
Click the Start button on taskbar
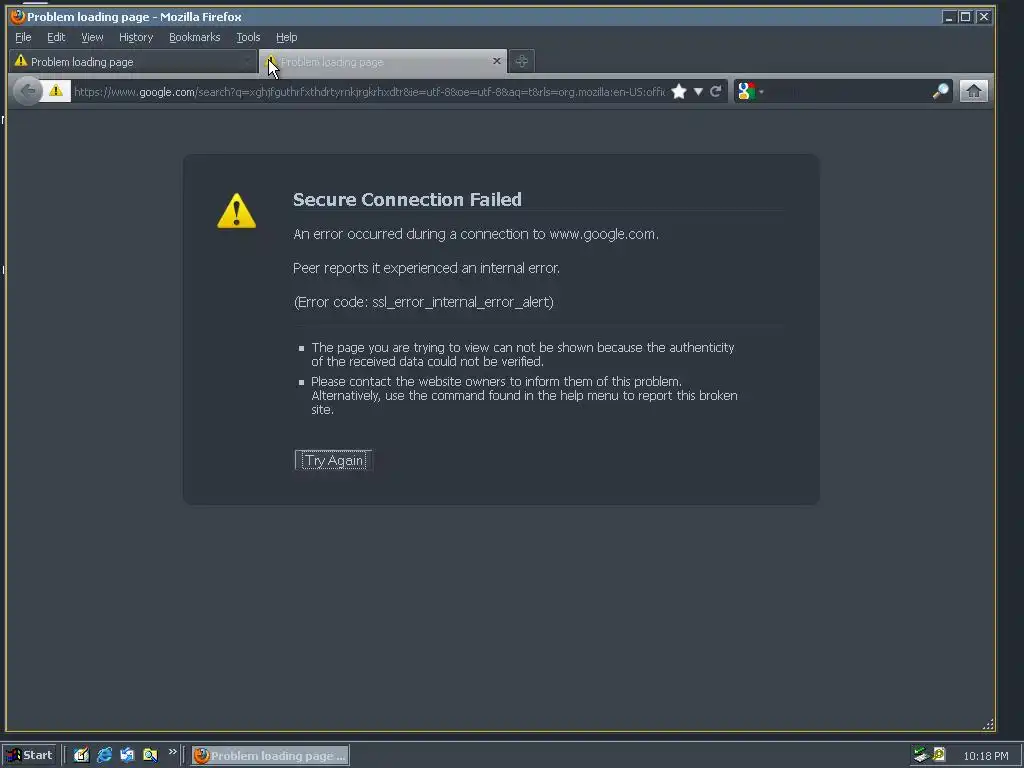[29, 756]
